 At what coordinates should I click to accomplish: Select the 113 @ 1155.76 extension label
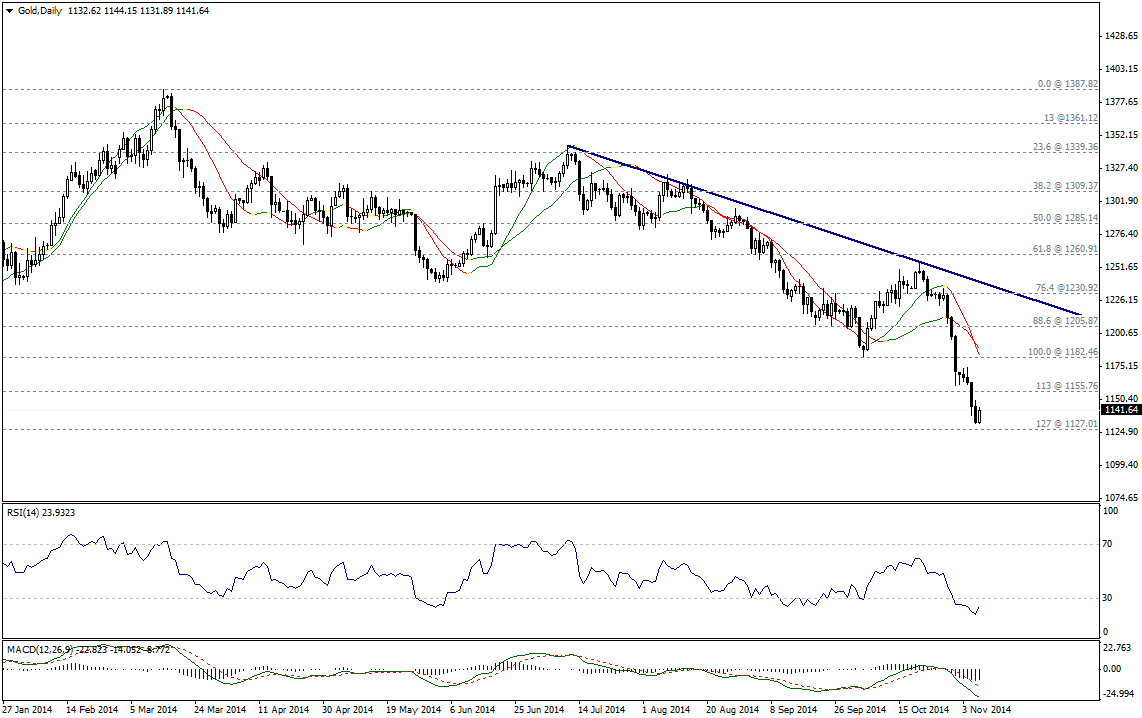(x=1068, y=385)
